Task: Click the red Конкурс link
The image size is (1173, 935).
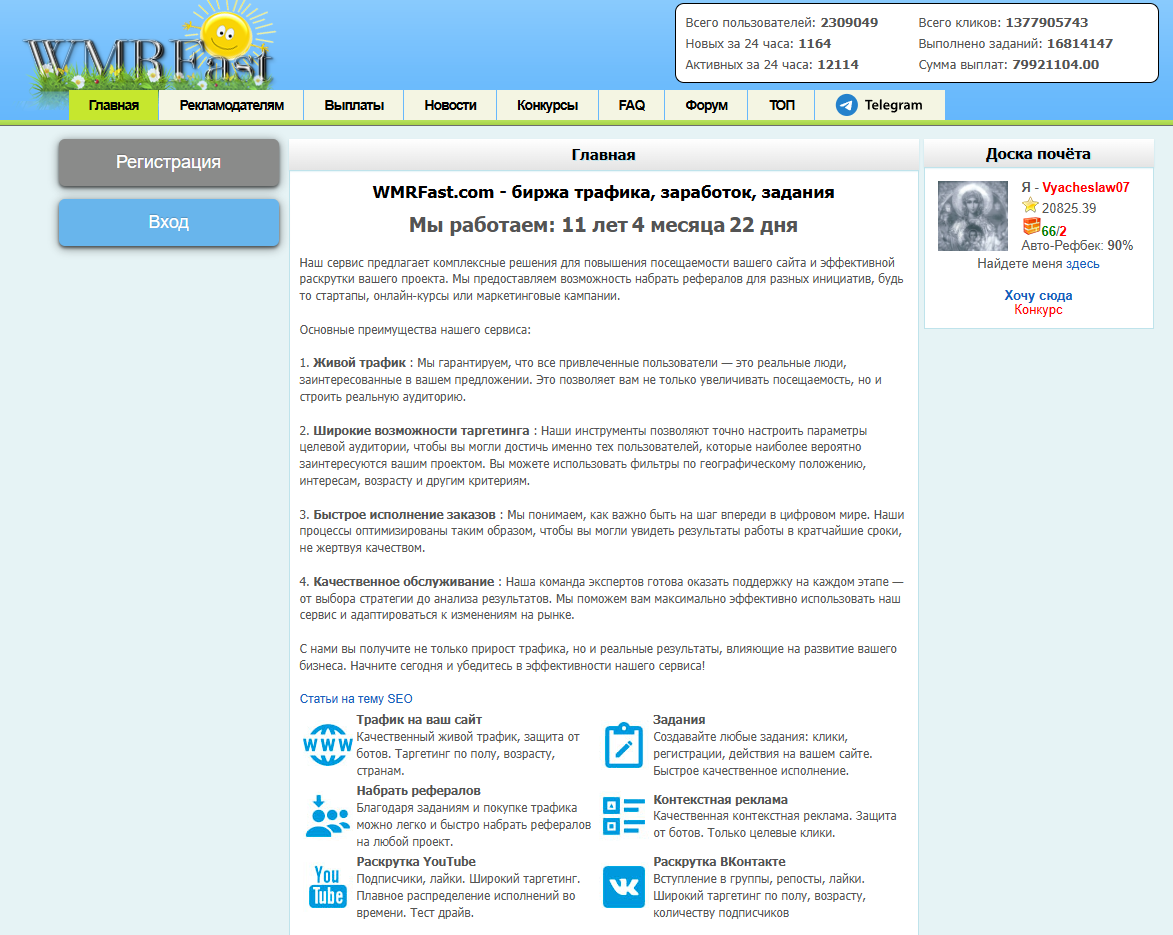Action: (1038, 310)
